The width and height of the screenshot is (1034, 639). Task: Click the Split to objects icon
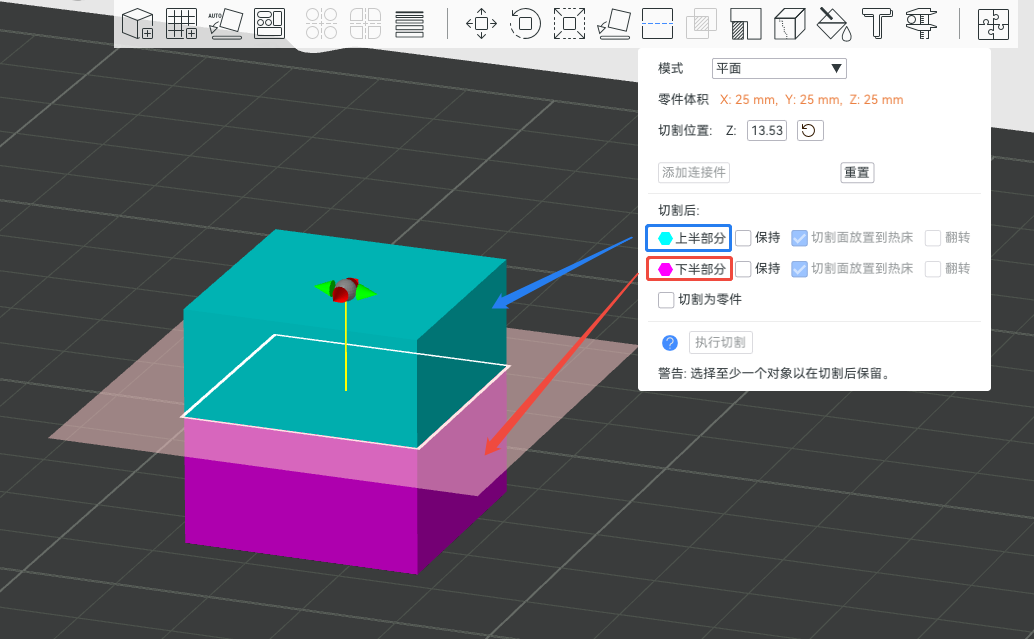(321, 24)
